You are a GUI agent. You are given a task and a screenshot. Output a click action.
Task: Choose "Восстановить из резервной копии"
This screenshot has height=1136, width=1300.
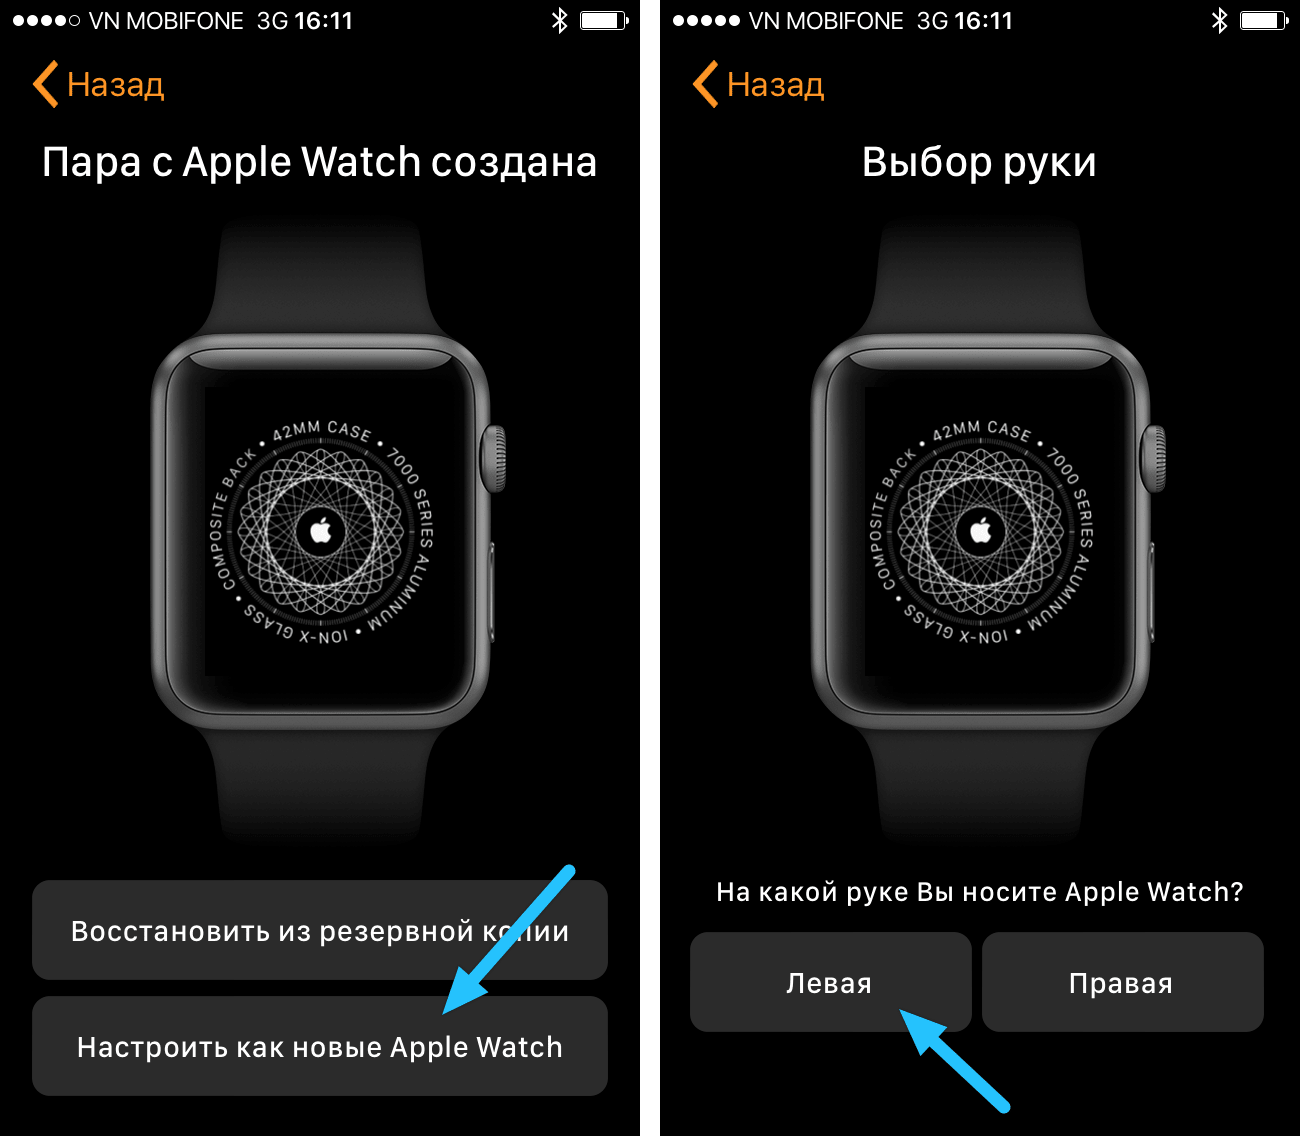[x=320, y=930]
